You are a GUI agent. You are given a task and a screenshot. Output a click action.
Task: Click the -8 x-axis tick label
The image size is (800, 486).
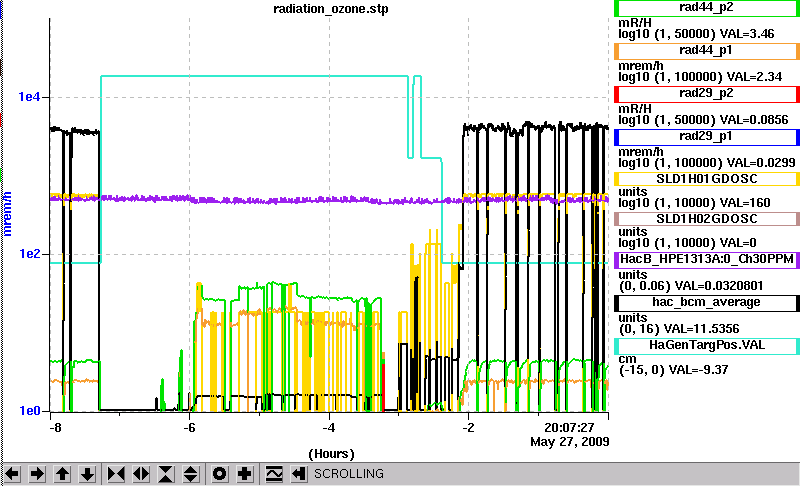click(x=55, y=427)
